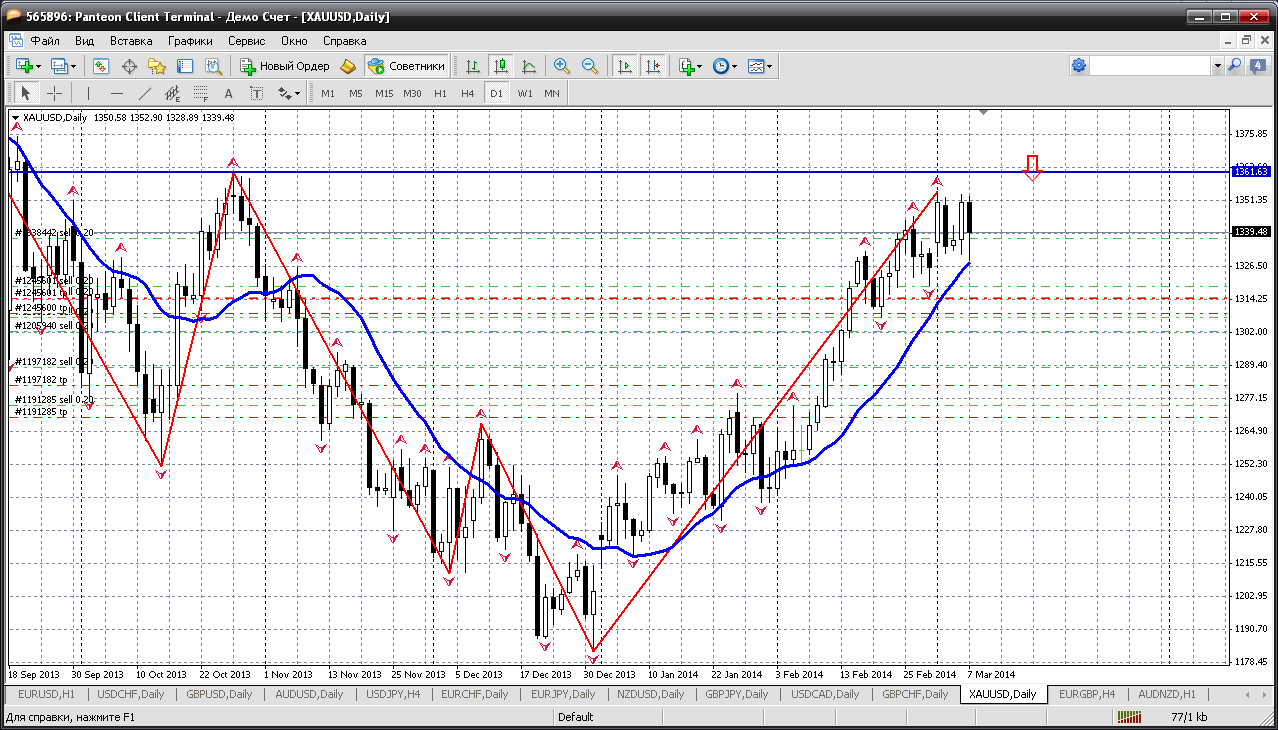Screen dimensions: 1278x730
Task: Click the blue horizontal line price label 1361.63
Action: 1251,172
